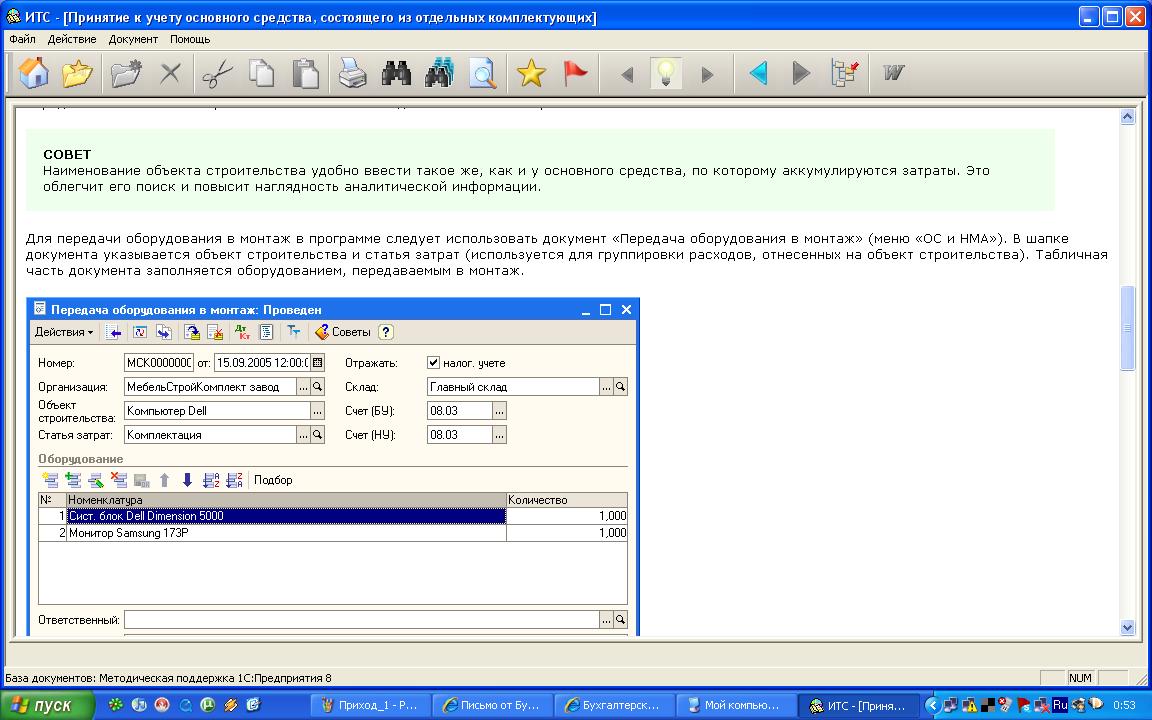Click the W Word export icon
1152x720 pixels.
pos(893,74)
